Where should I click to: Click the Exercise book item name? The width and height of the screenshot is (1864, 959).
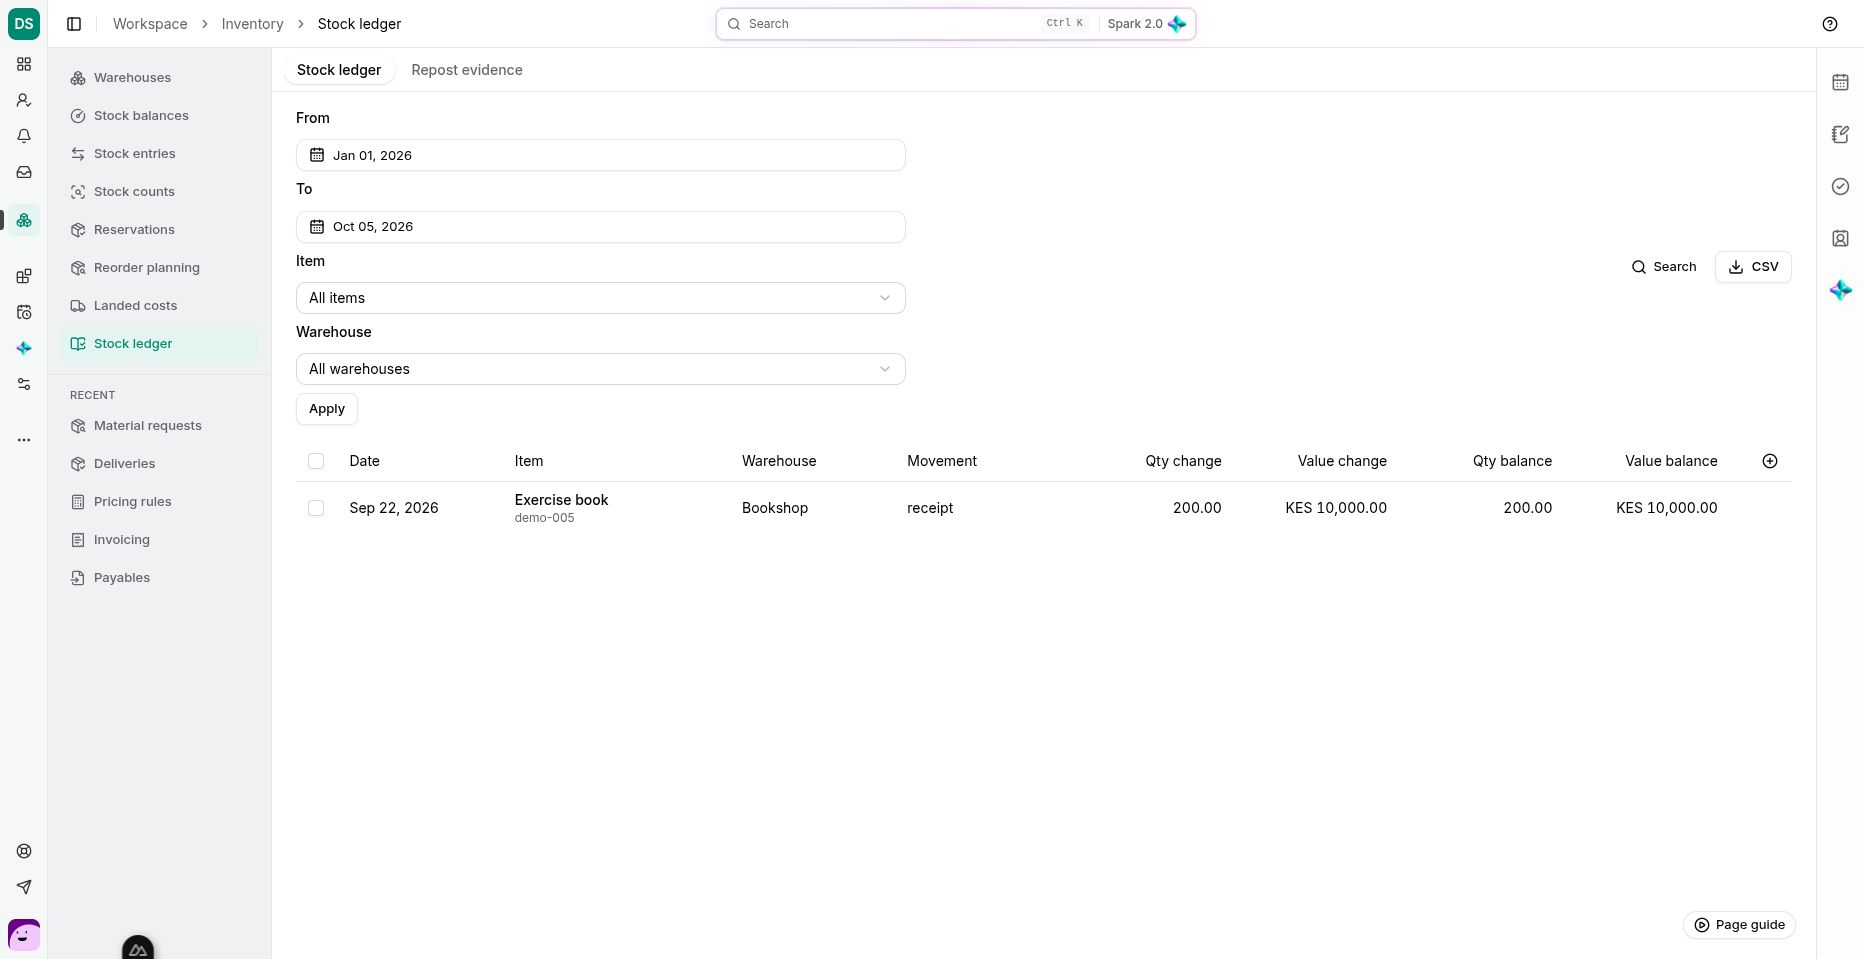(x=561, y=500)
